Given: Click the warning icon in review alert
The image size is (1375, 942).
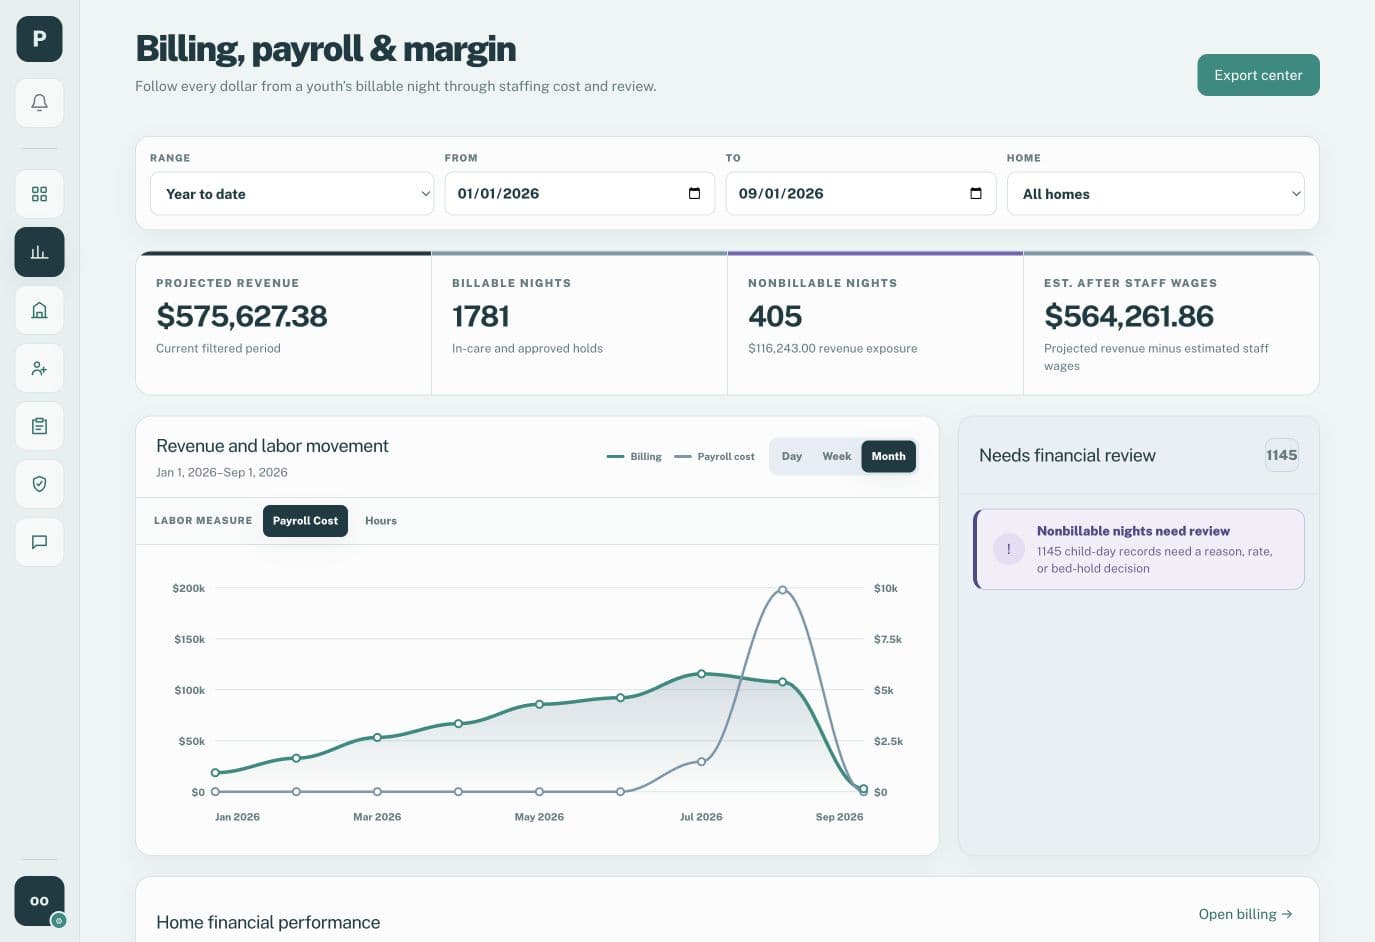Looking at the screenshot, I should coord(1009,549).
